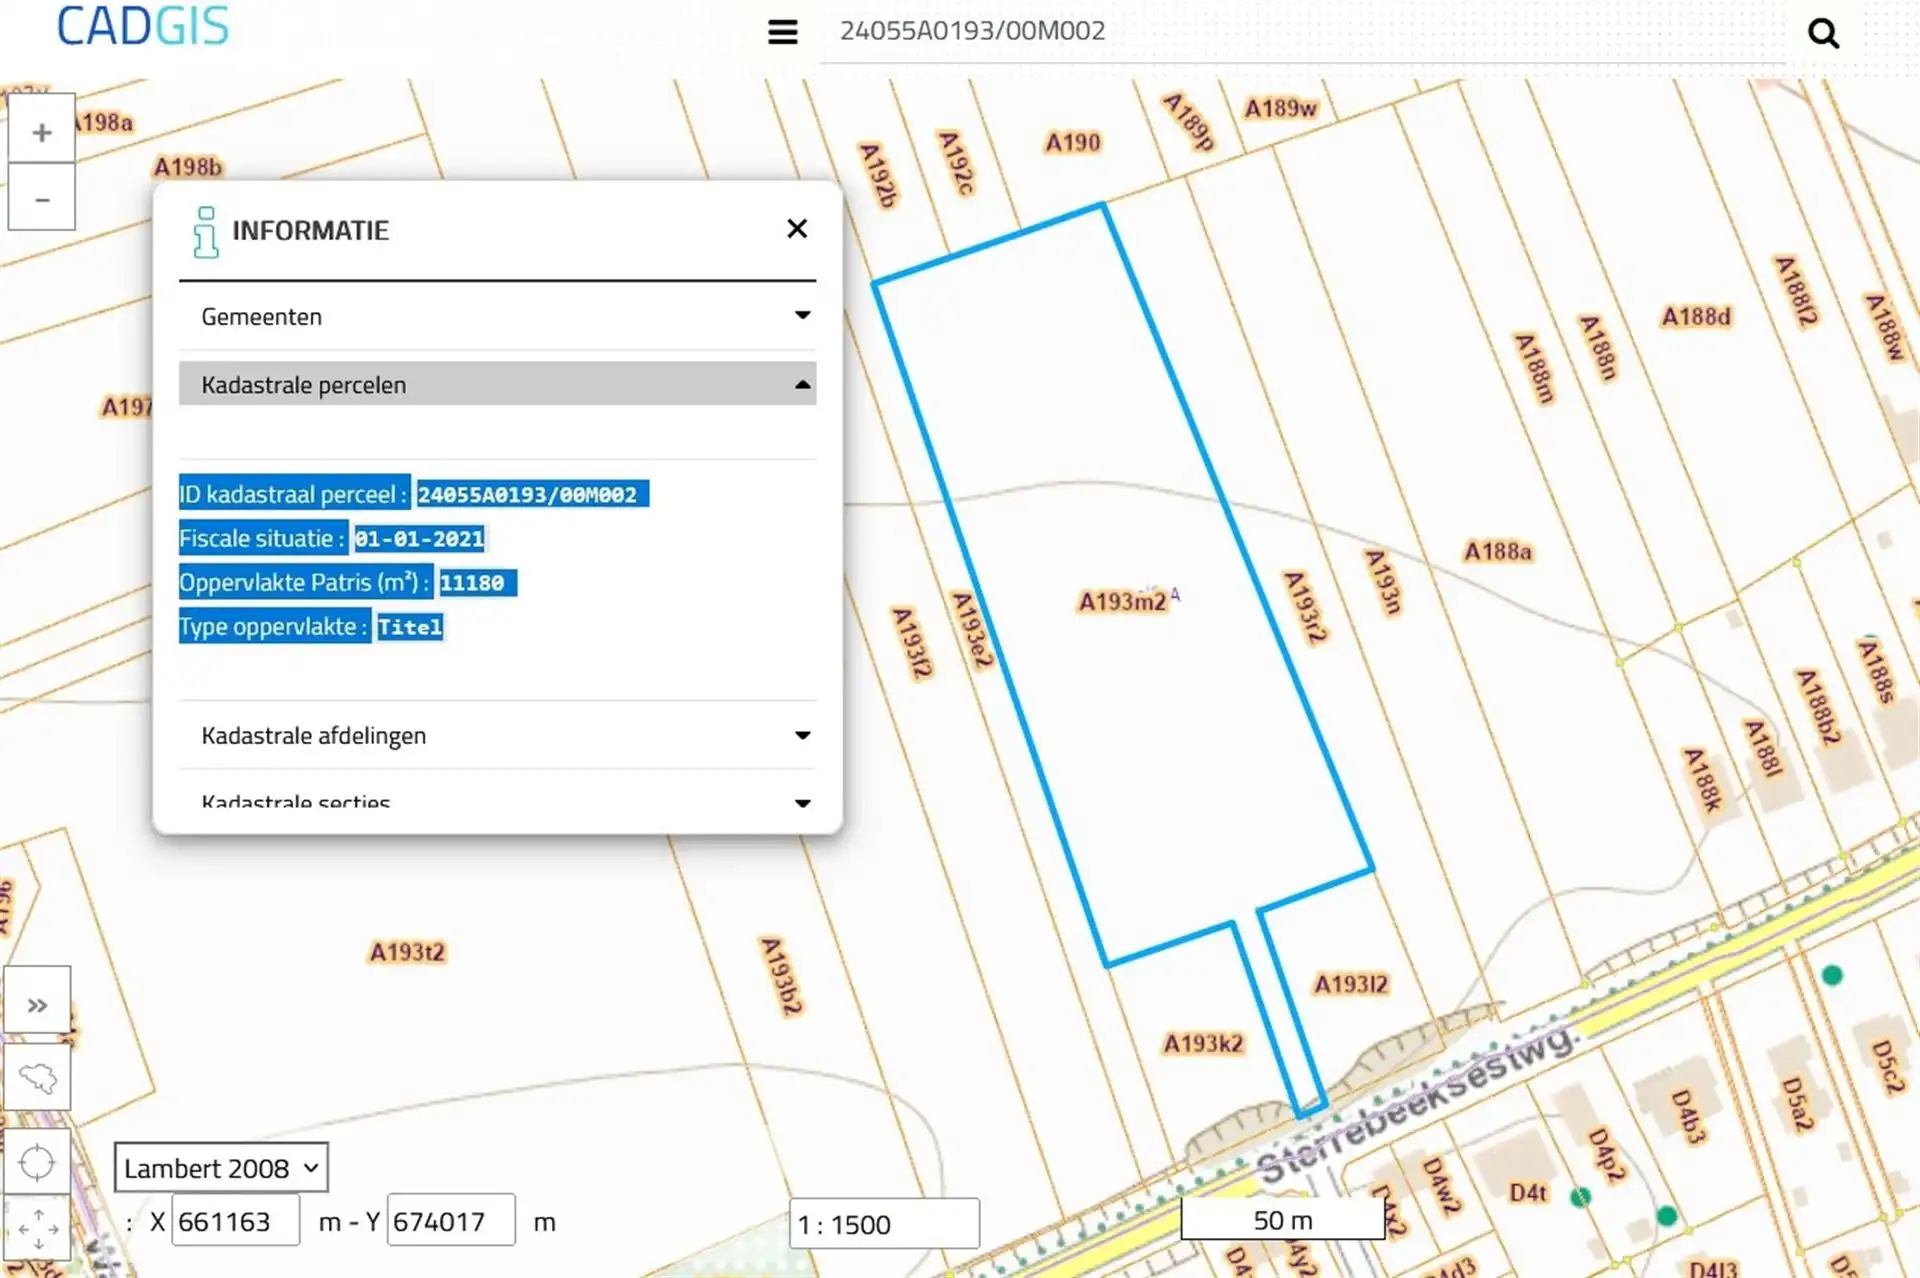
Task: Click the zoom in plus icon
Action: 41,130
